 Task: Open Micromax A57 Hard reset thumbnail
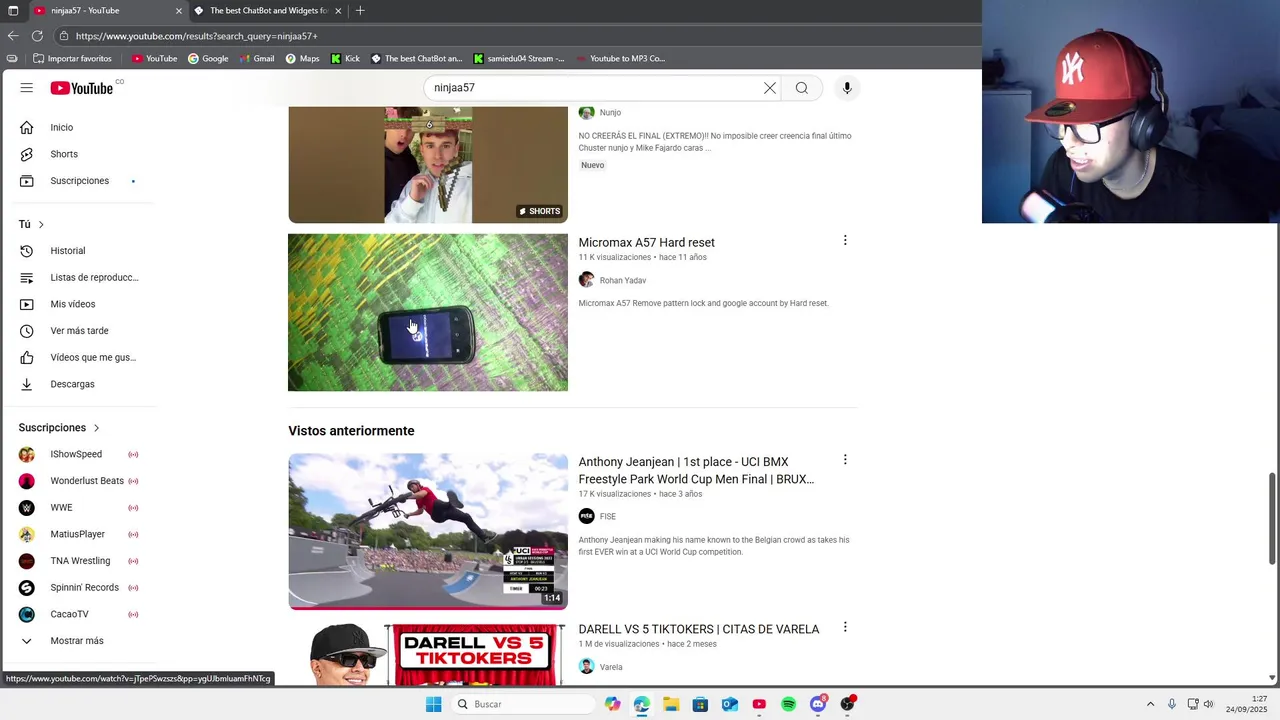pos(428,312)
